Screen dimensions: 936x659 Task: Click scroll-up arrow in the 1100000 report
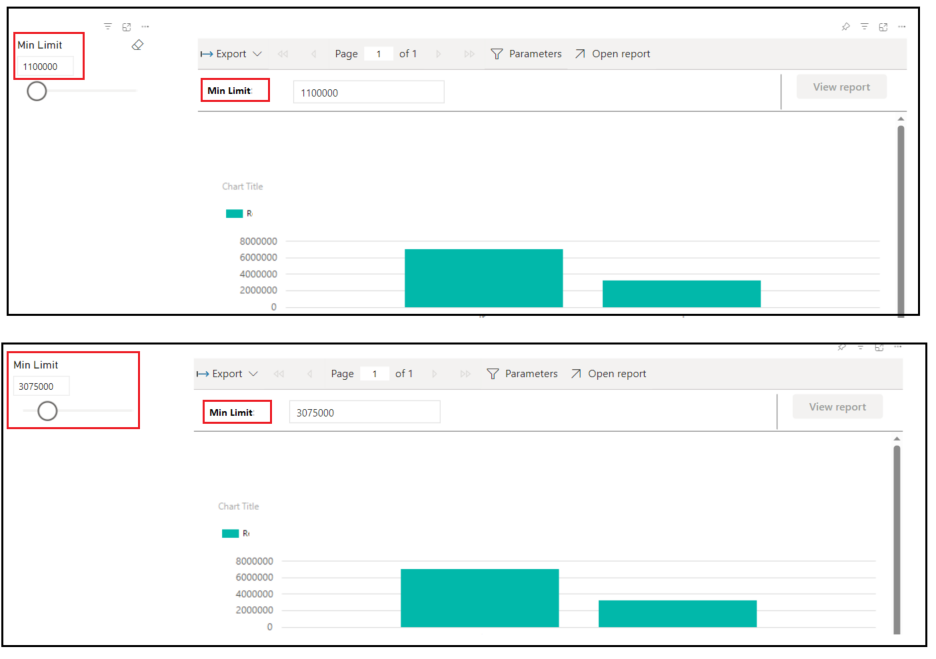click(901, 119)
